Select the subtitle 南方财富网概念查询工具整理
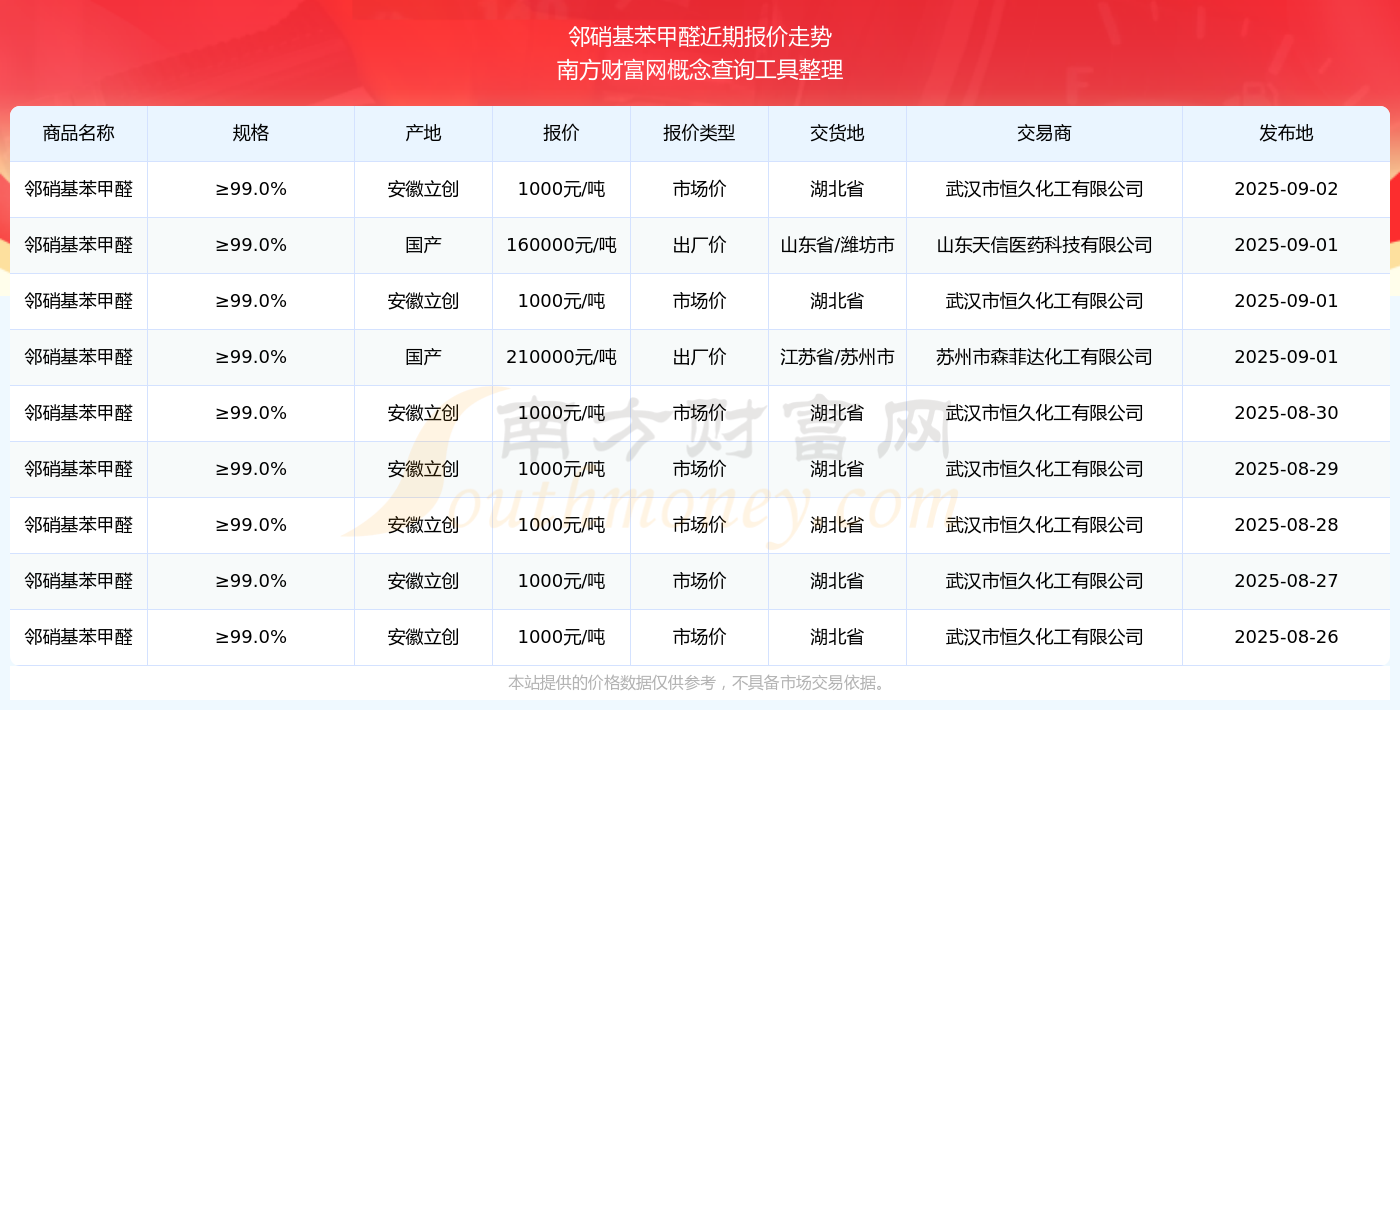Screen dimensions: 1400x1205 point(700,70)
